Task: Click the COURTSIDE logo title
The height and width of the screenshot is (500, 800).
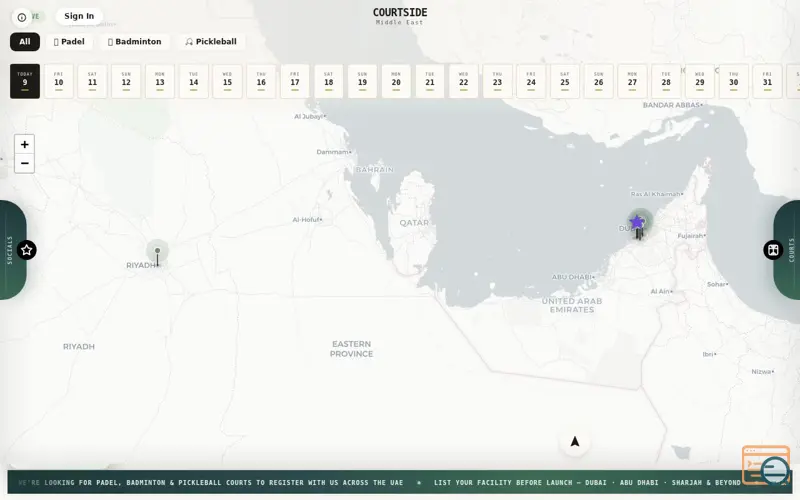Action: [400, 13]
